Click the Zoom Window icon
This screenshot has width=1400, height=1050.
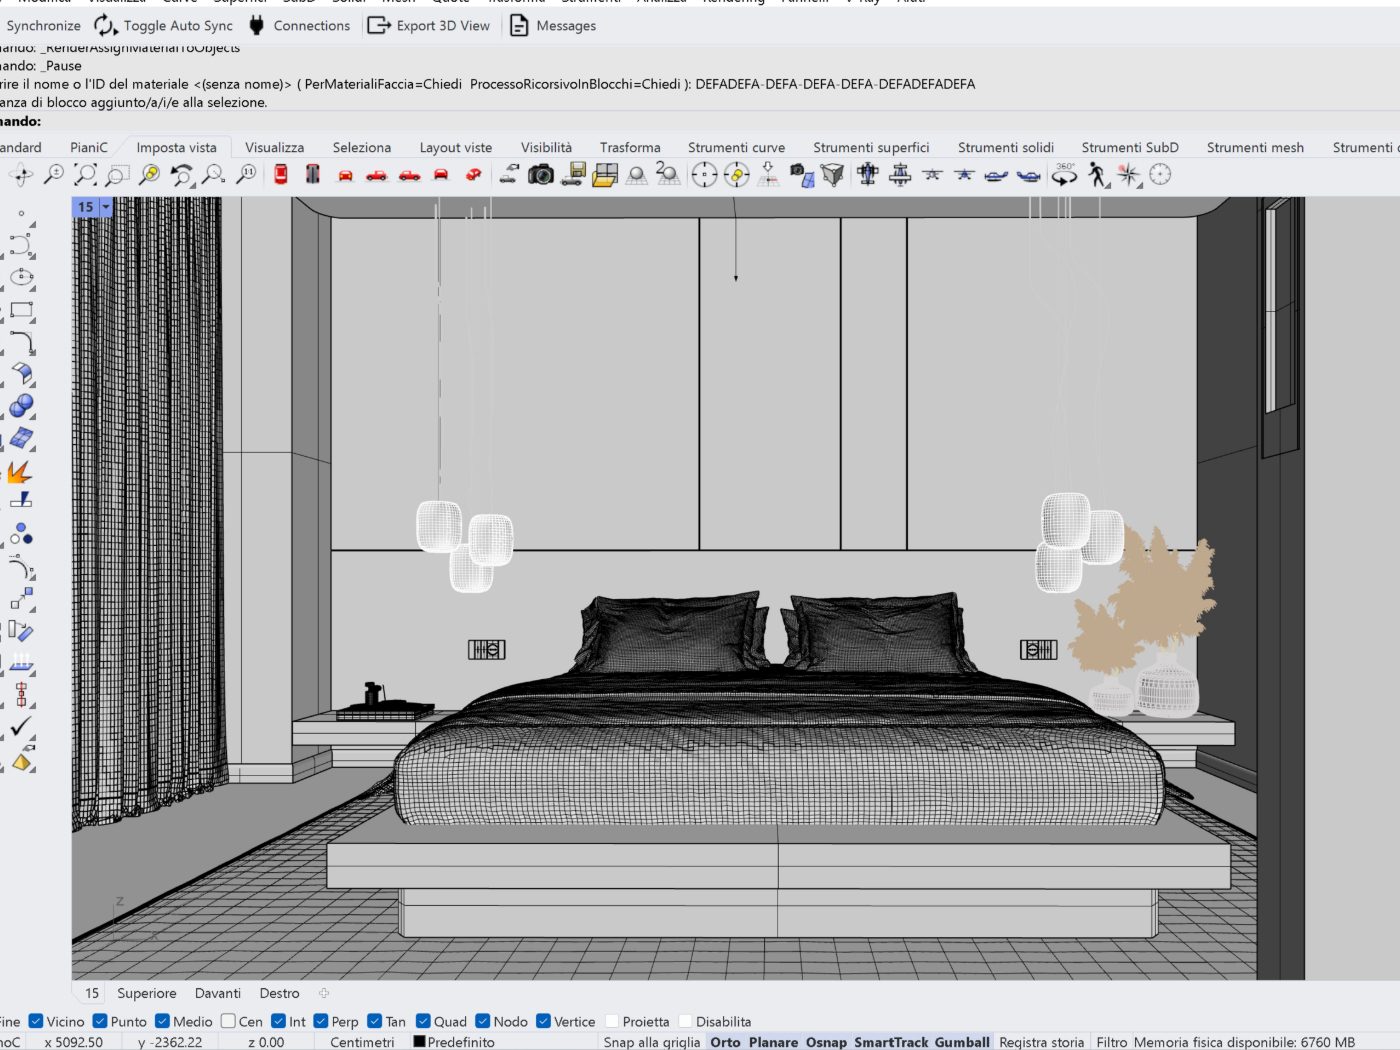click(x=118, y=175)
